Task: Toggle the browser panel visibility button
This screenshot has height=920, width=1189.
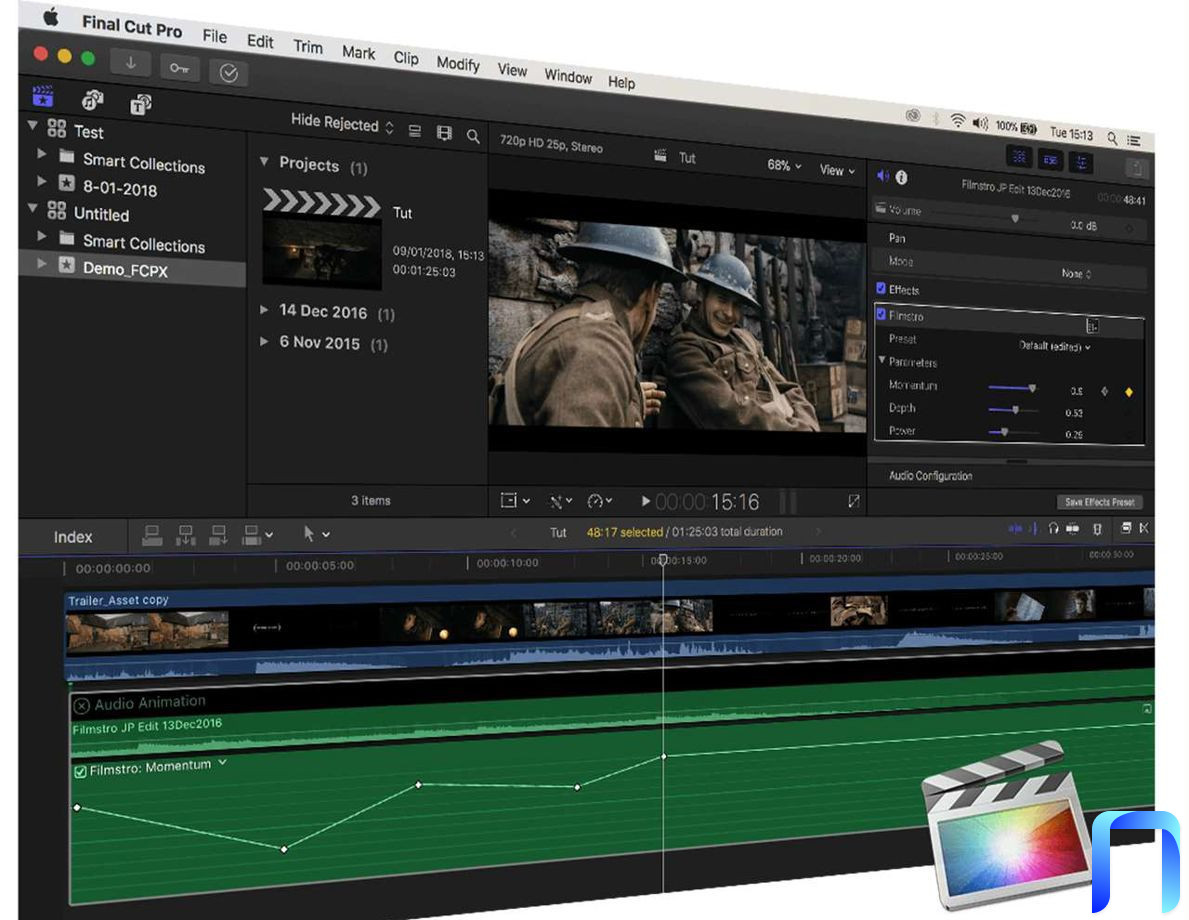Action: coord(1019,158)
